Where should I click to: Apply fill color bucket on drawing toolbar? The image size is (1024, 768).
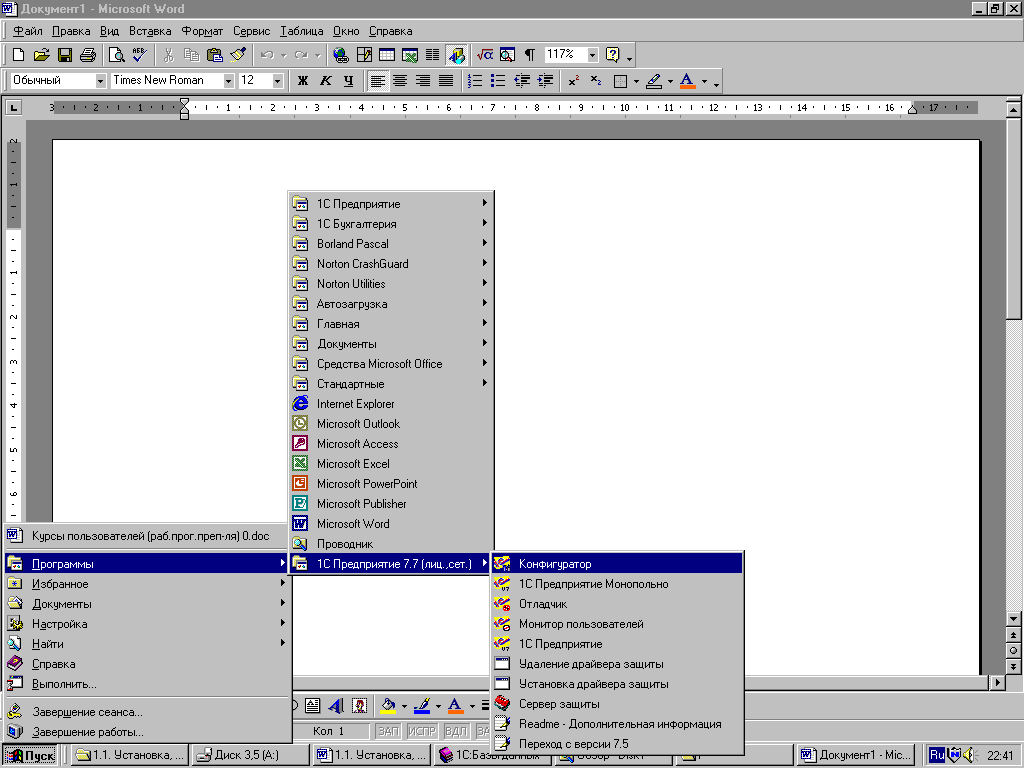click(x=388, y=705)
